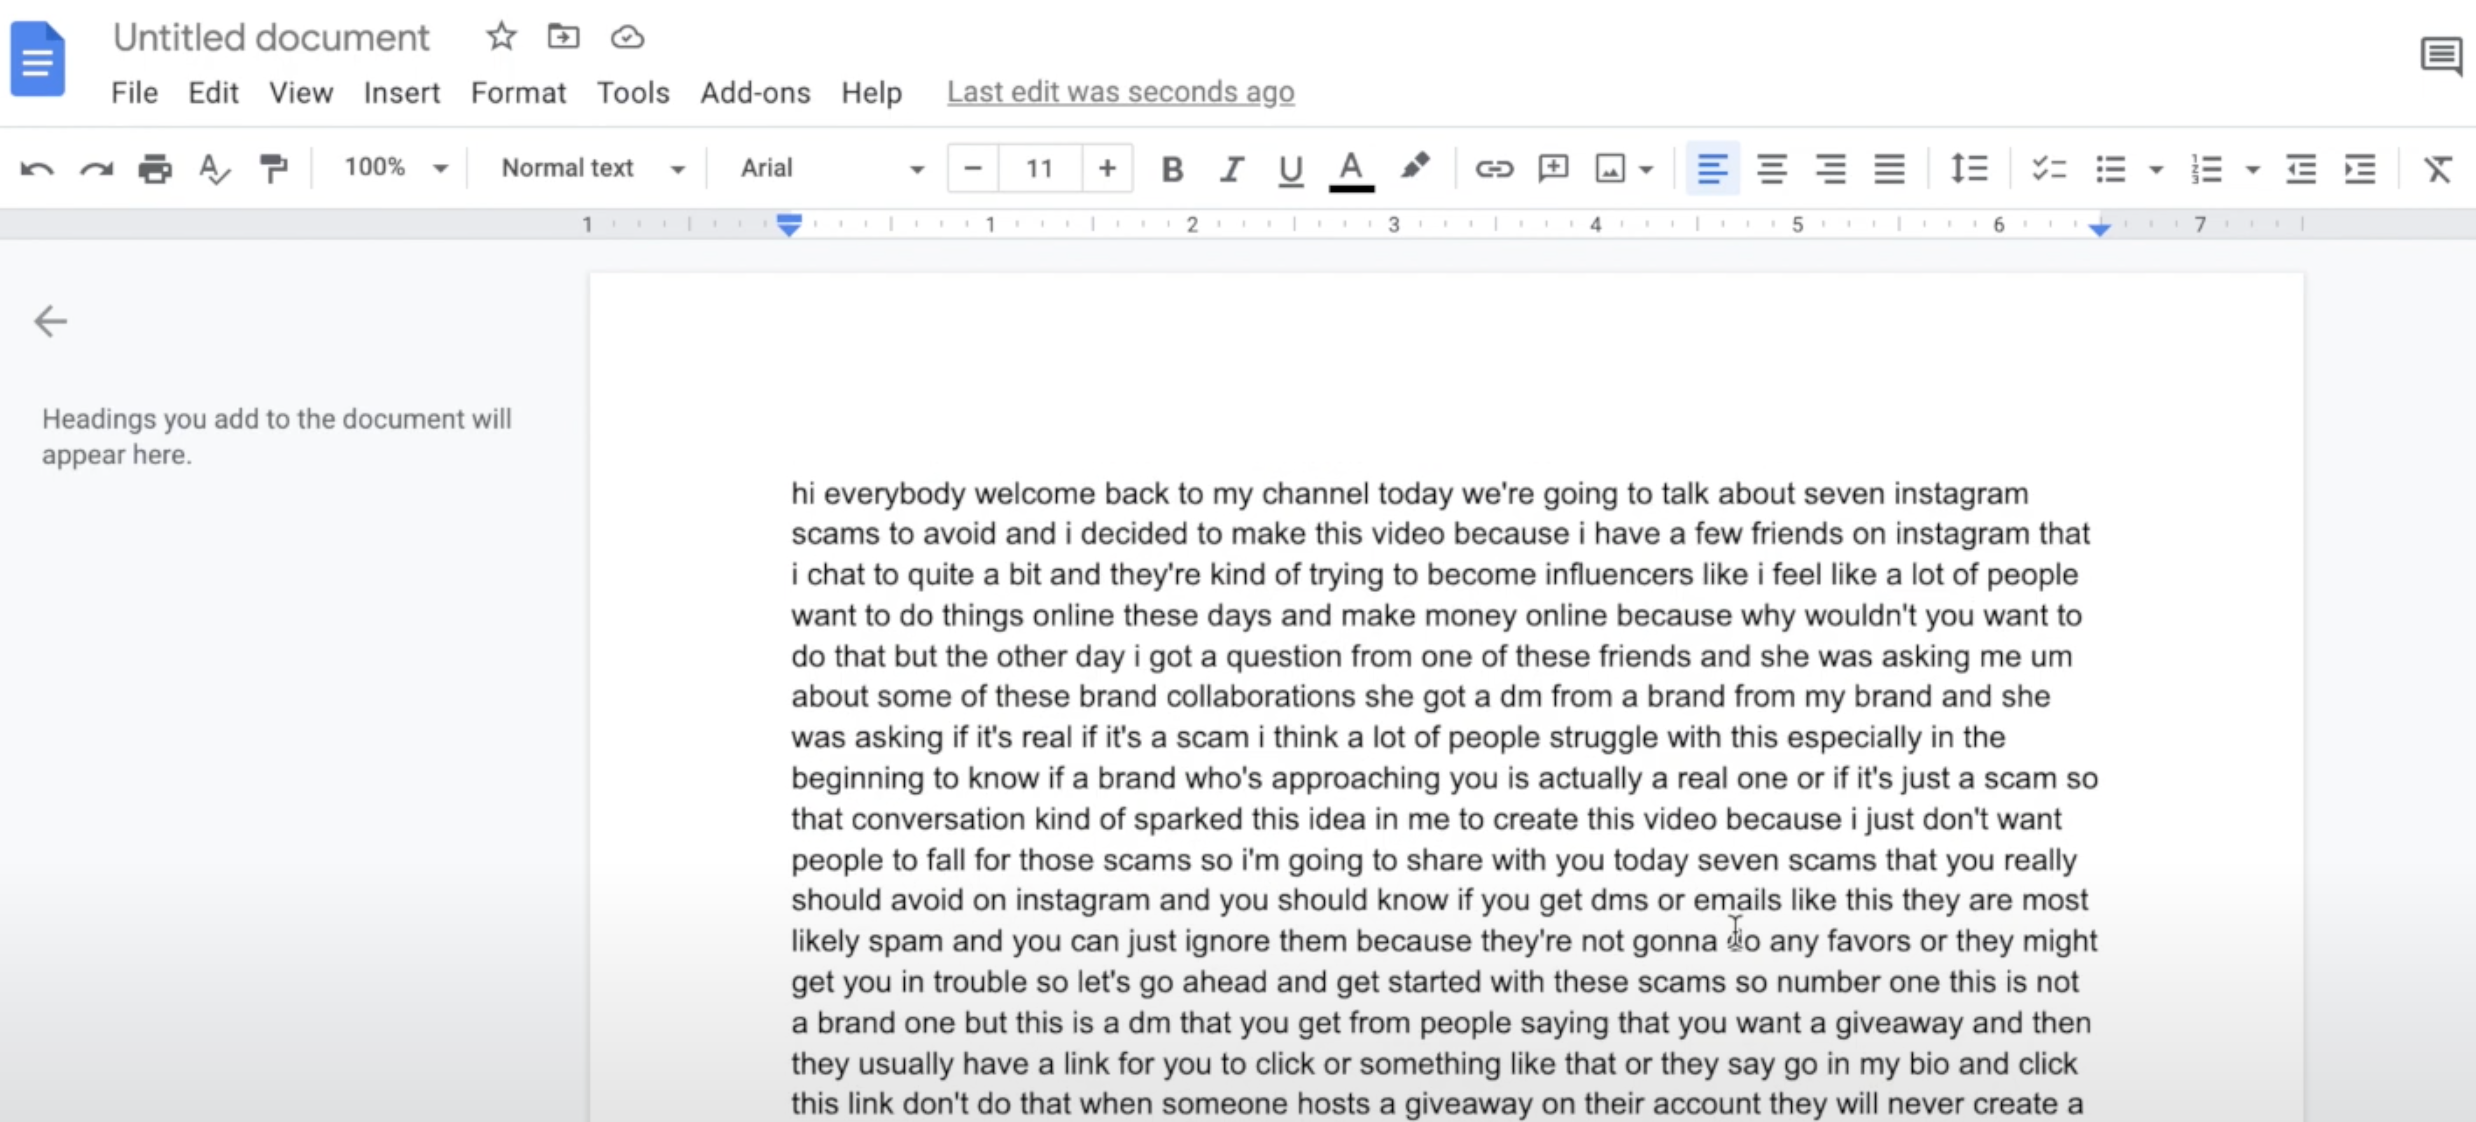This screenshot has height=1122, width=2476.
Task: Insert an image
Action: click(x=1610, y=168)
